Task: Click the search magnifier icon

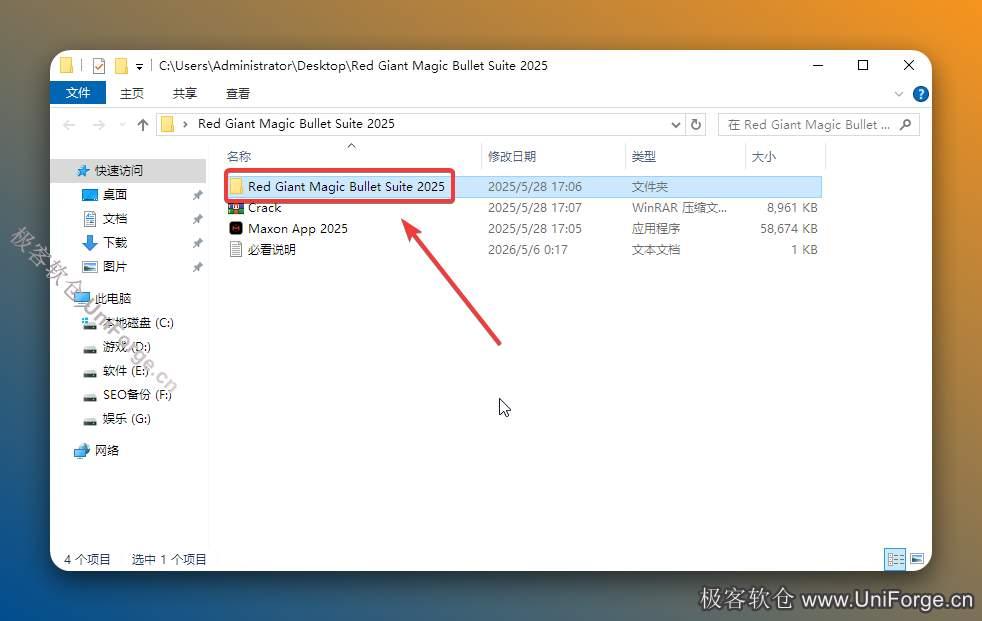Action: tap(905, 125)
